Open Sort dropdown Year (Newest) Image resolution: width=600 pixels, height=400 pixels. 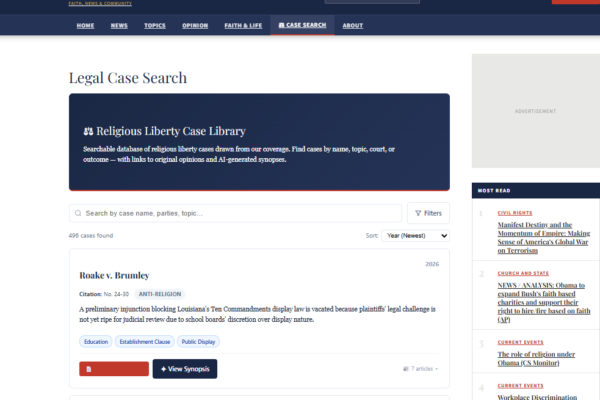click(x=416, y=235)
